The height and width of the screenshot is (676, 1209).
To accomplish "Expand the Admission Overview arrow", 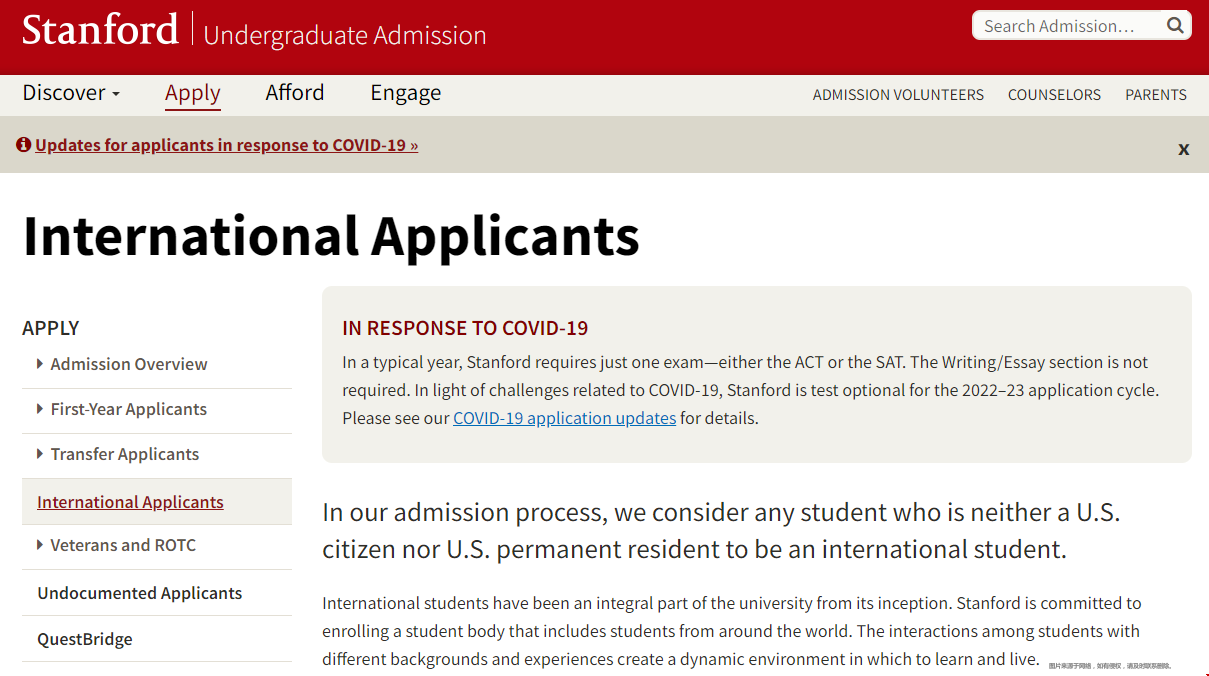I will tap(40, 364).
